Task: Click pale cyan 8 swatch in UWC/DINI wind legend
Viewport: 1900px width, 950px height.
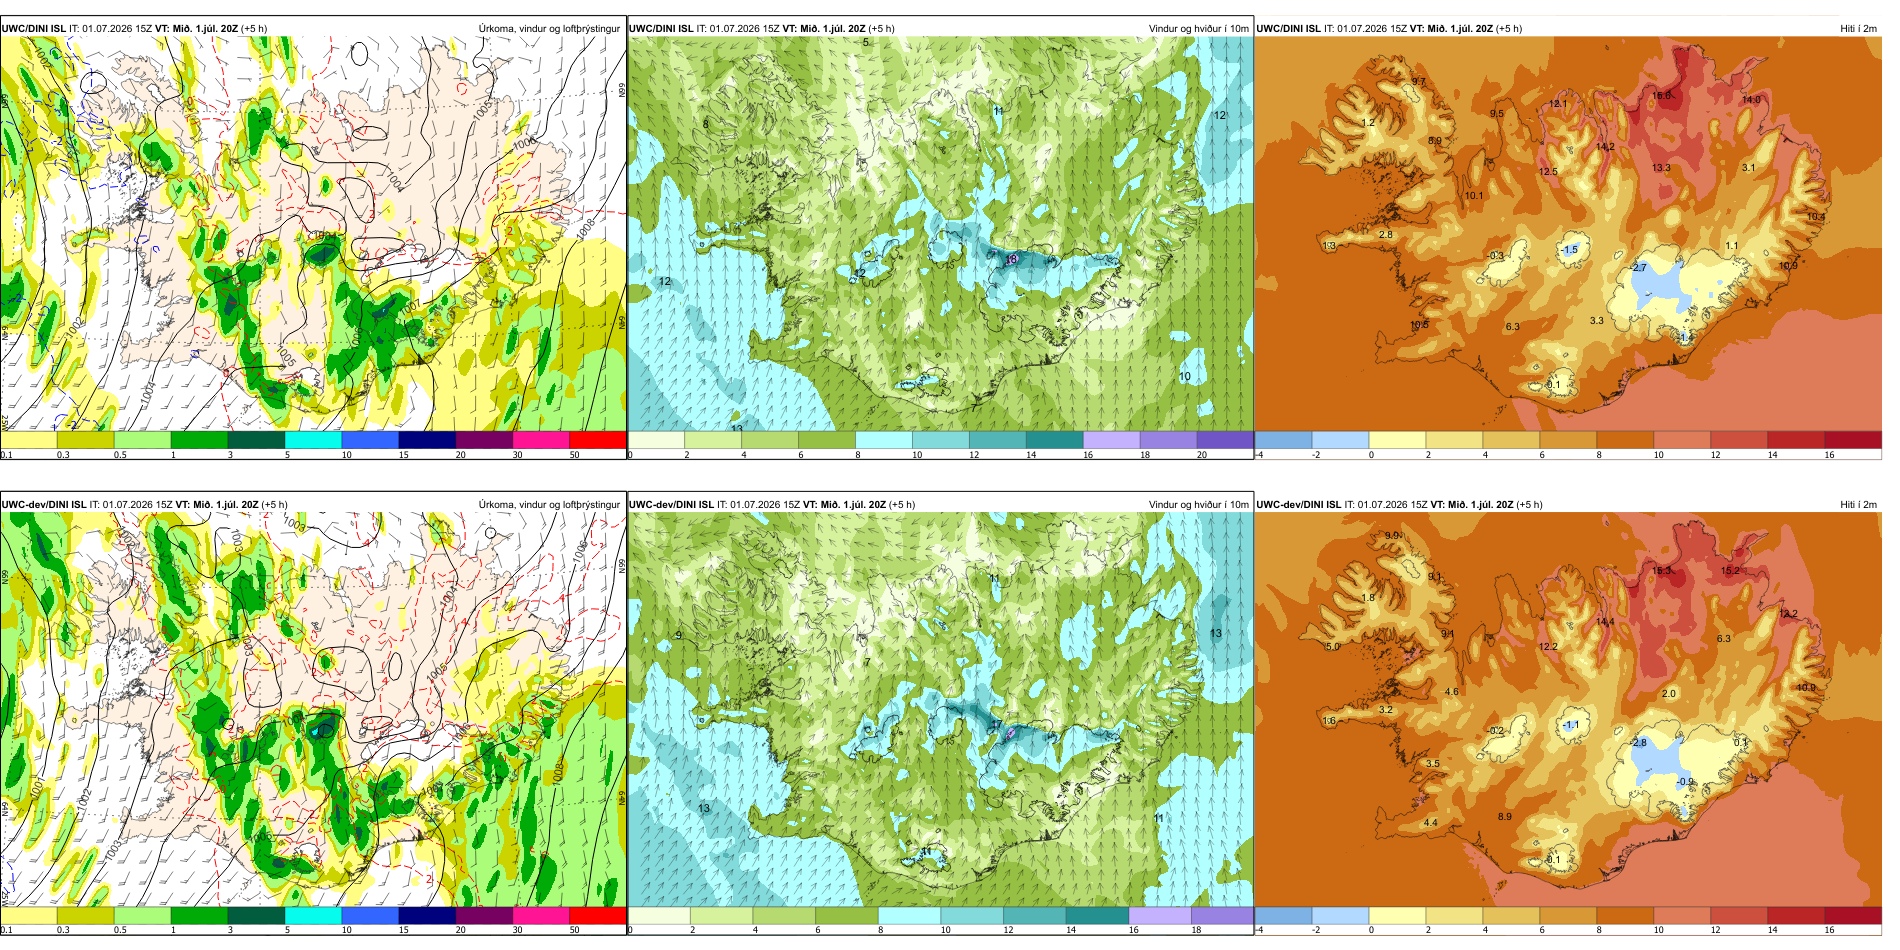Action: pyautogui.click(x=883, y=440)
